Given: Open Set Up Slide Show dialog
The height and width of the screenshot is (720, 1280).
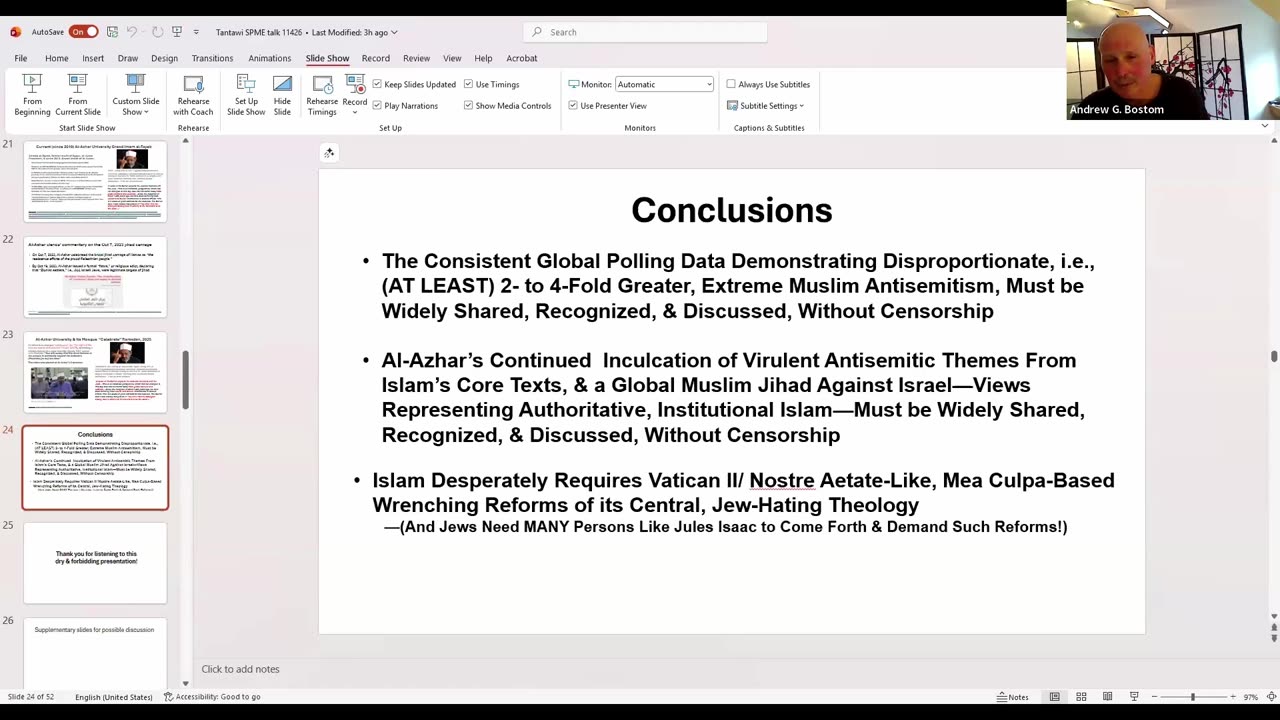Looking at the screenshot, I should pos(246,95).
